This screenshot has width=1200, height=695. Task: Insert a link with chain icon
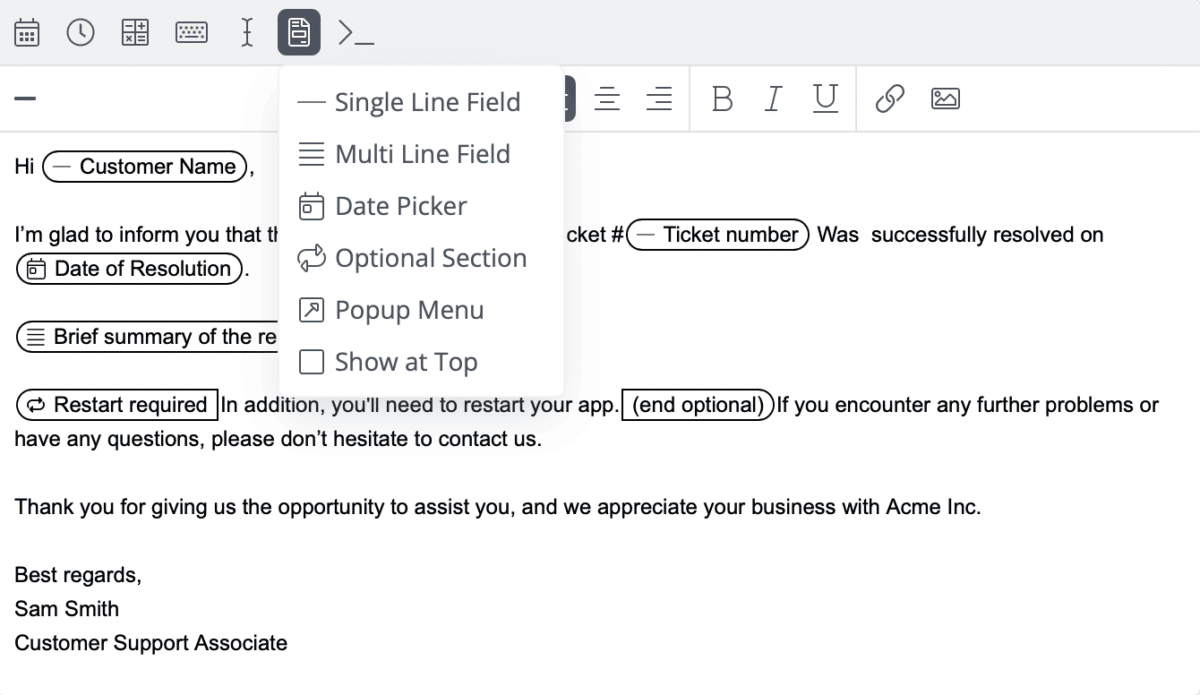(x=889, y=98)
